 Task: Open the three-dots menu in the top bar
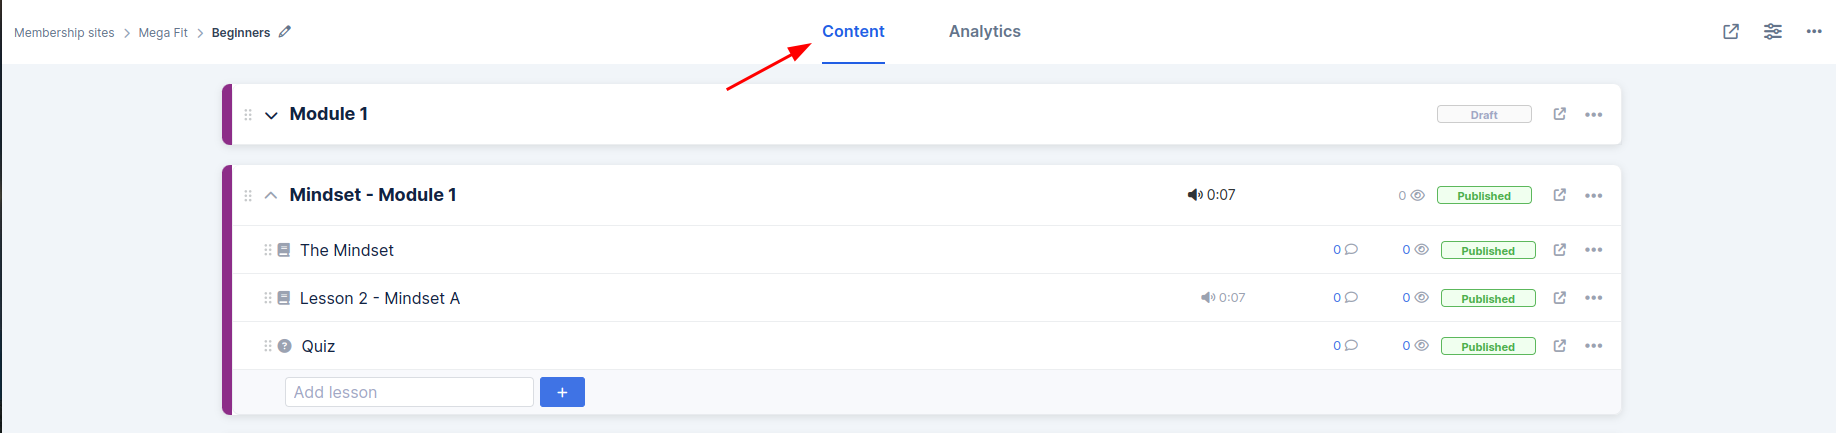tap(1814, 32)
